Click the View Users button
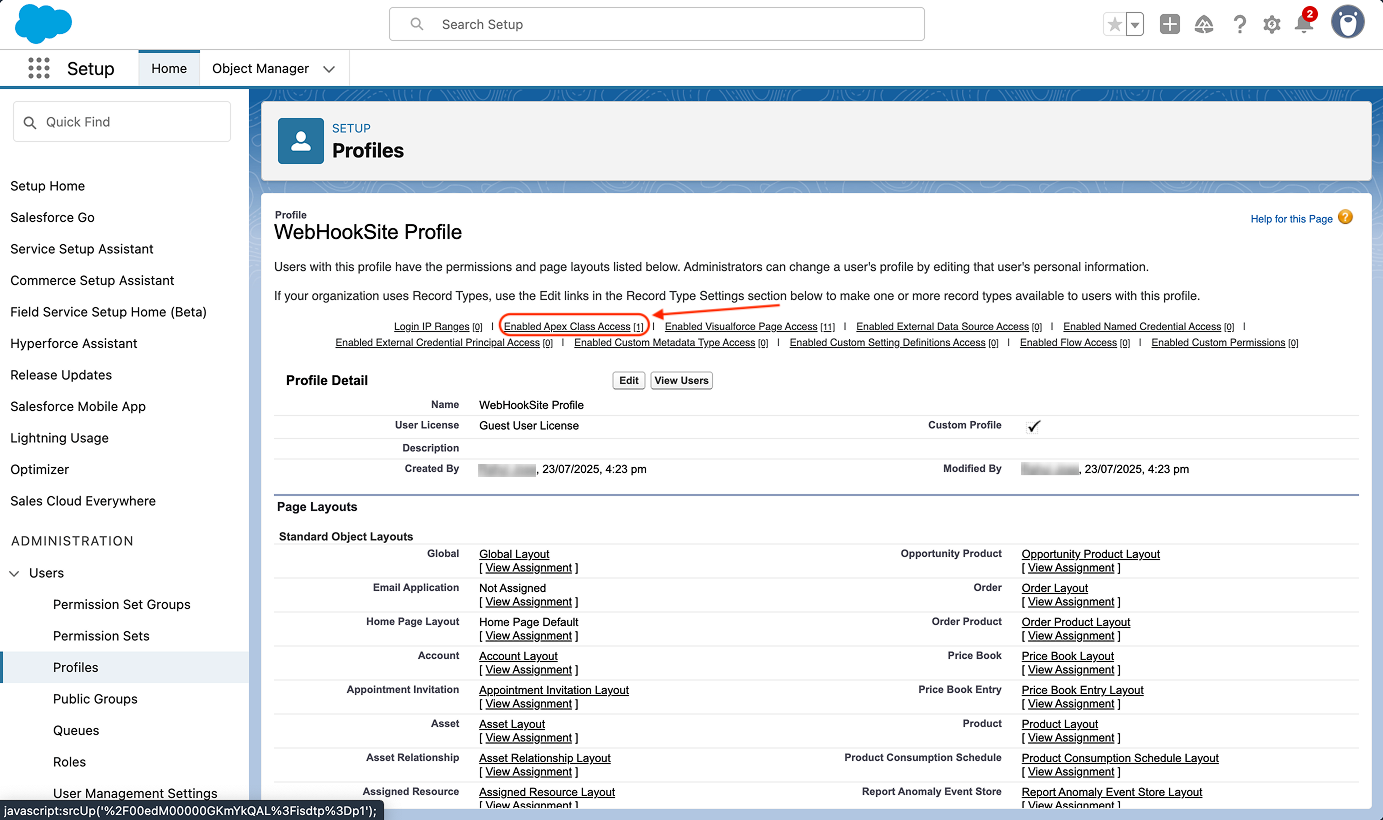This screenshot has height=820, width=1383. pos(681,380)
